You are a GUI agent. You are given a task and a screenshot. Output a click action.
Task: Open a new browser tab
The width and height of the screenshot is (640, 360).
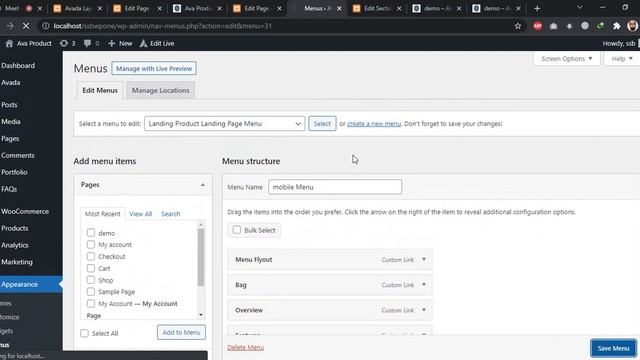click(x=537, y=8)
